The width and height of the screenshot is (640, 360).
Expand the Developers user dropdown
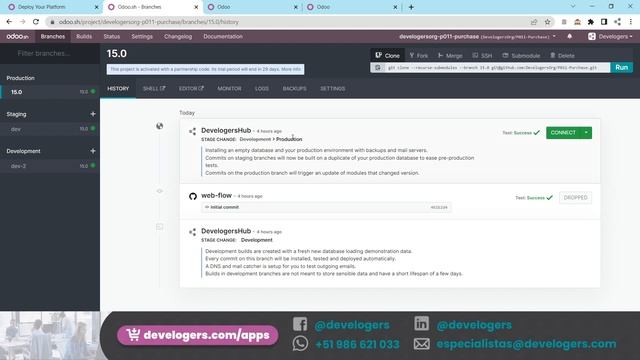coord(610,36)
